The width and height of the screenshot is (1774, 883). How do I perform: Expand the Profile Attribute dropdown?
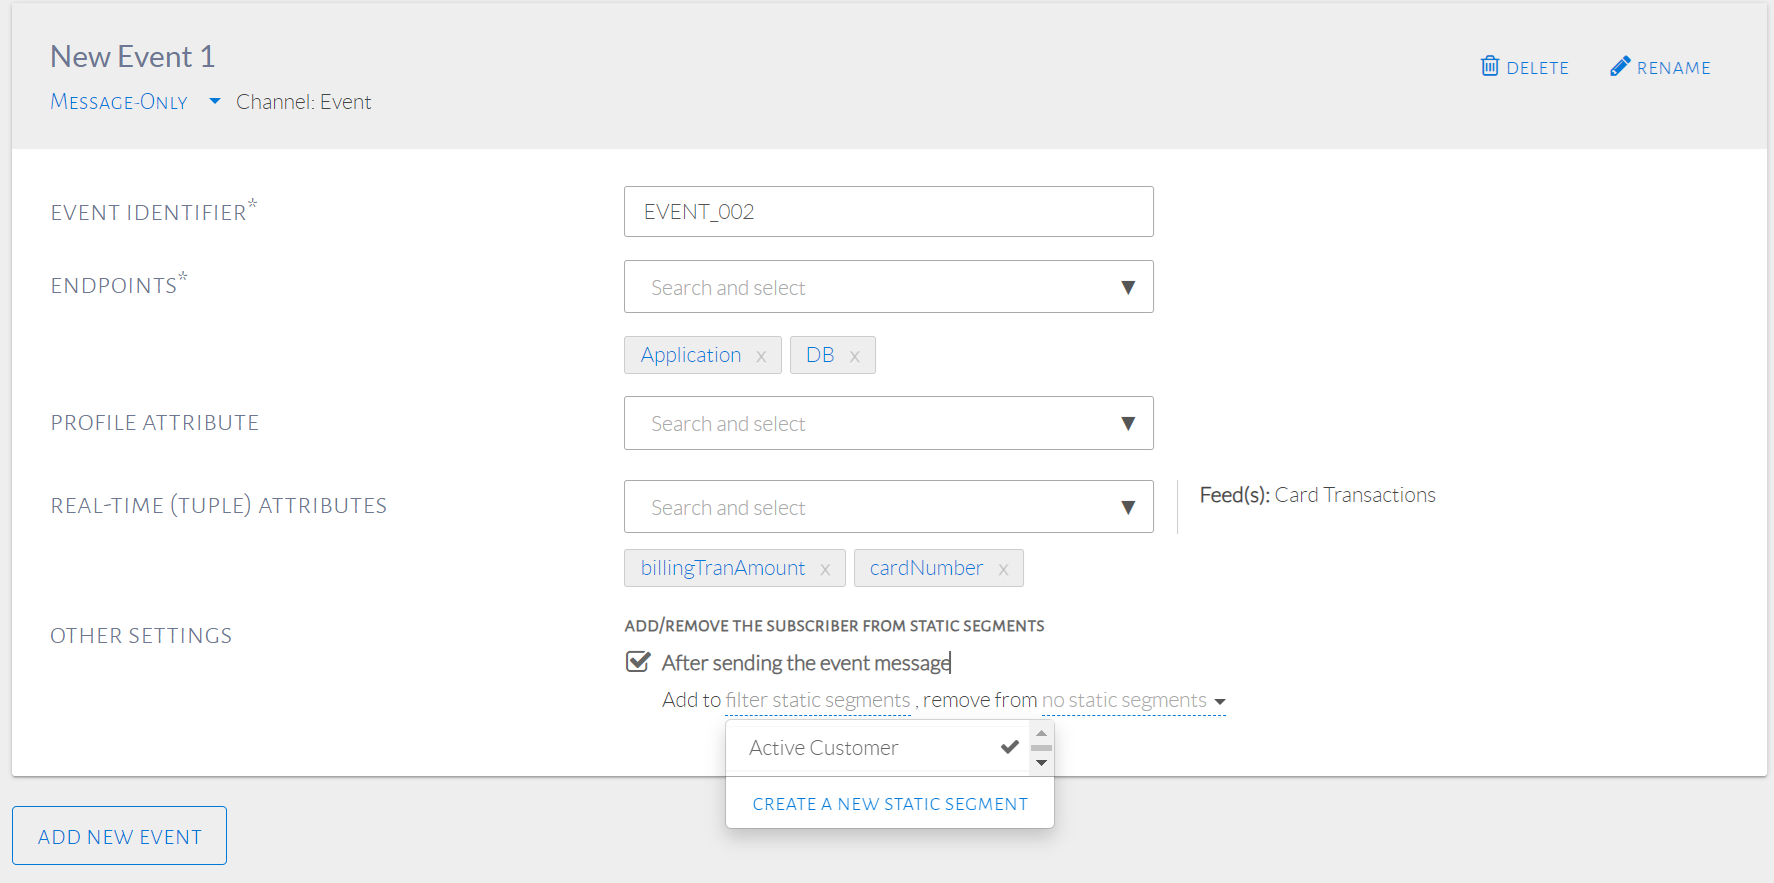(1128, 423)
